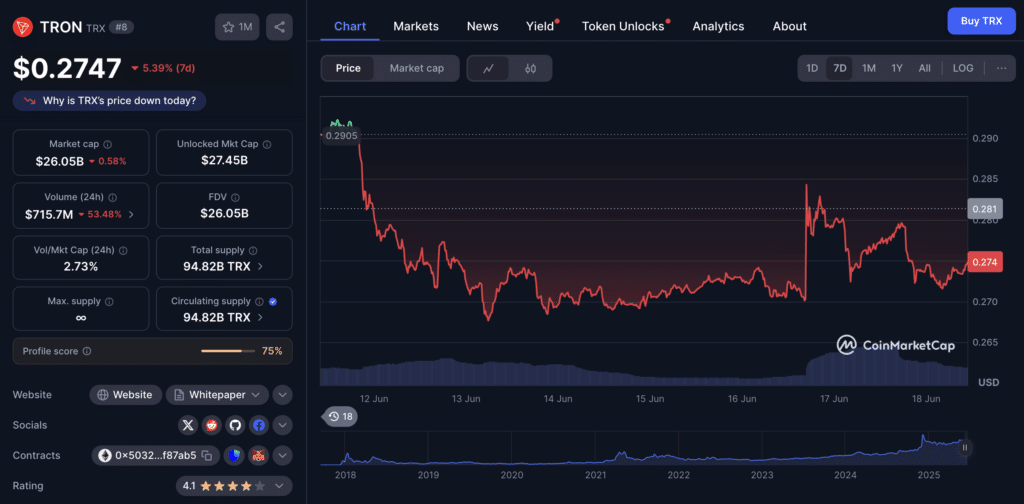Screen dimensions: 1024x504
Task: Open TRON's Facebook page
Action: (259, 425)
